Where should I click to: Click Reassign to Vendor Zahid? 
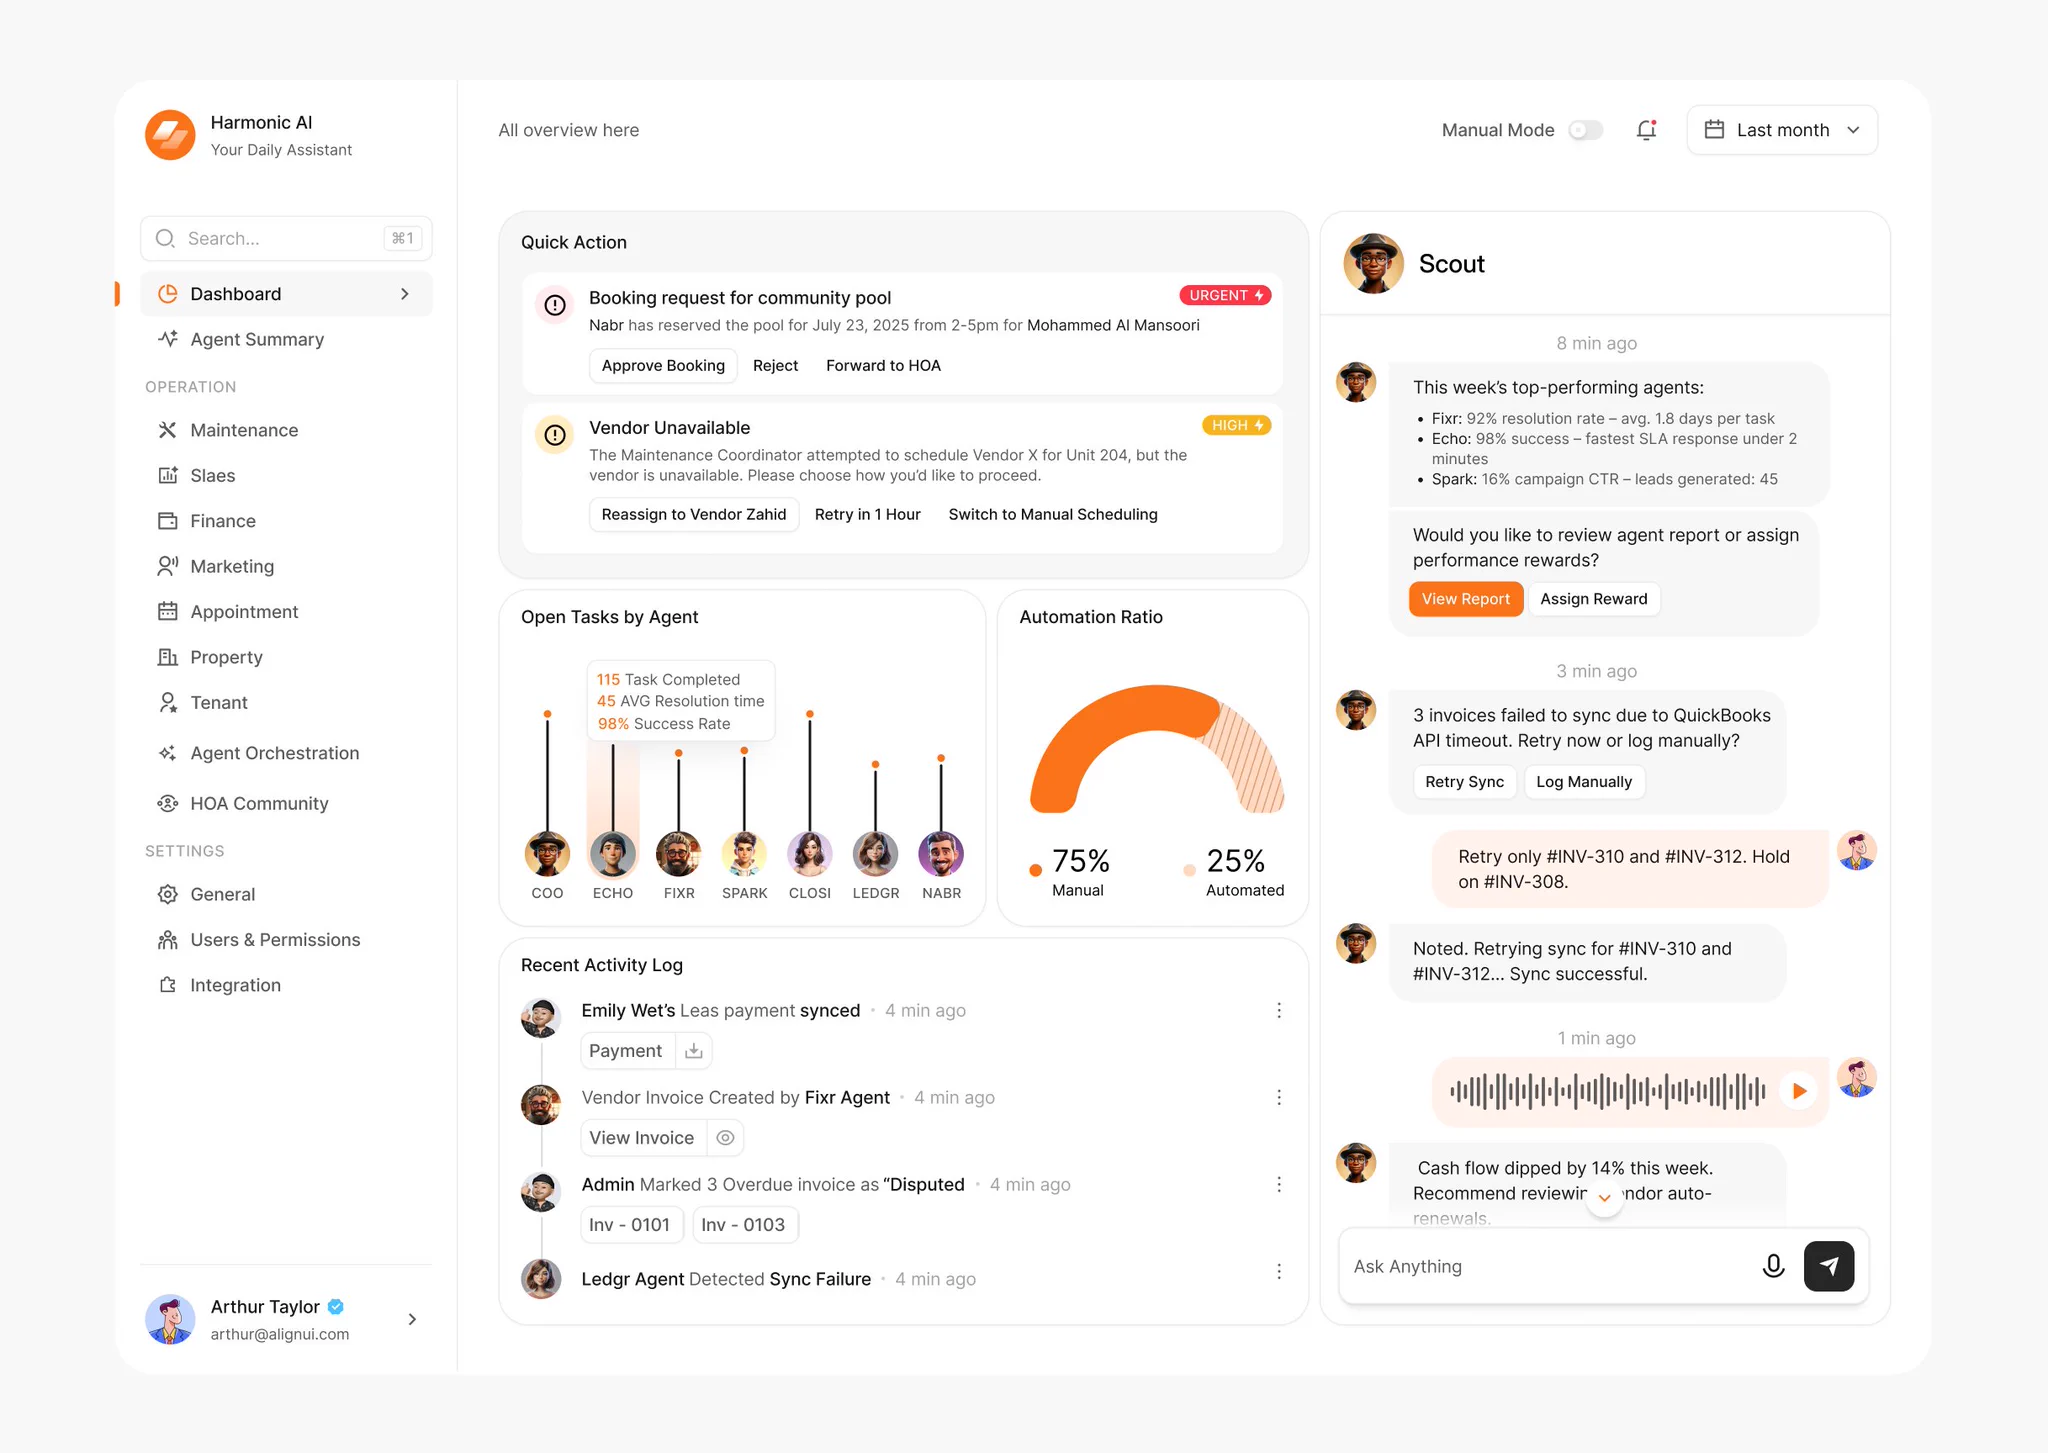pyautogui.click(x=694, y=514)
